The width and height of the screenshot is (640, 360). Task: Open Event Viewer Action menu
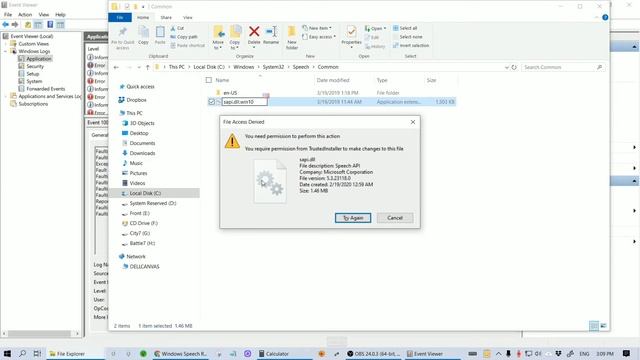click(x=25, y=15)
